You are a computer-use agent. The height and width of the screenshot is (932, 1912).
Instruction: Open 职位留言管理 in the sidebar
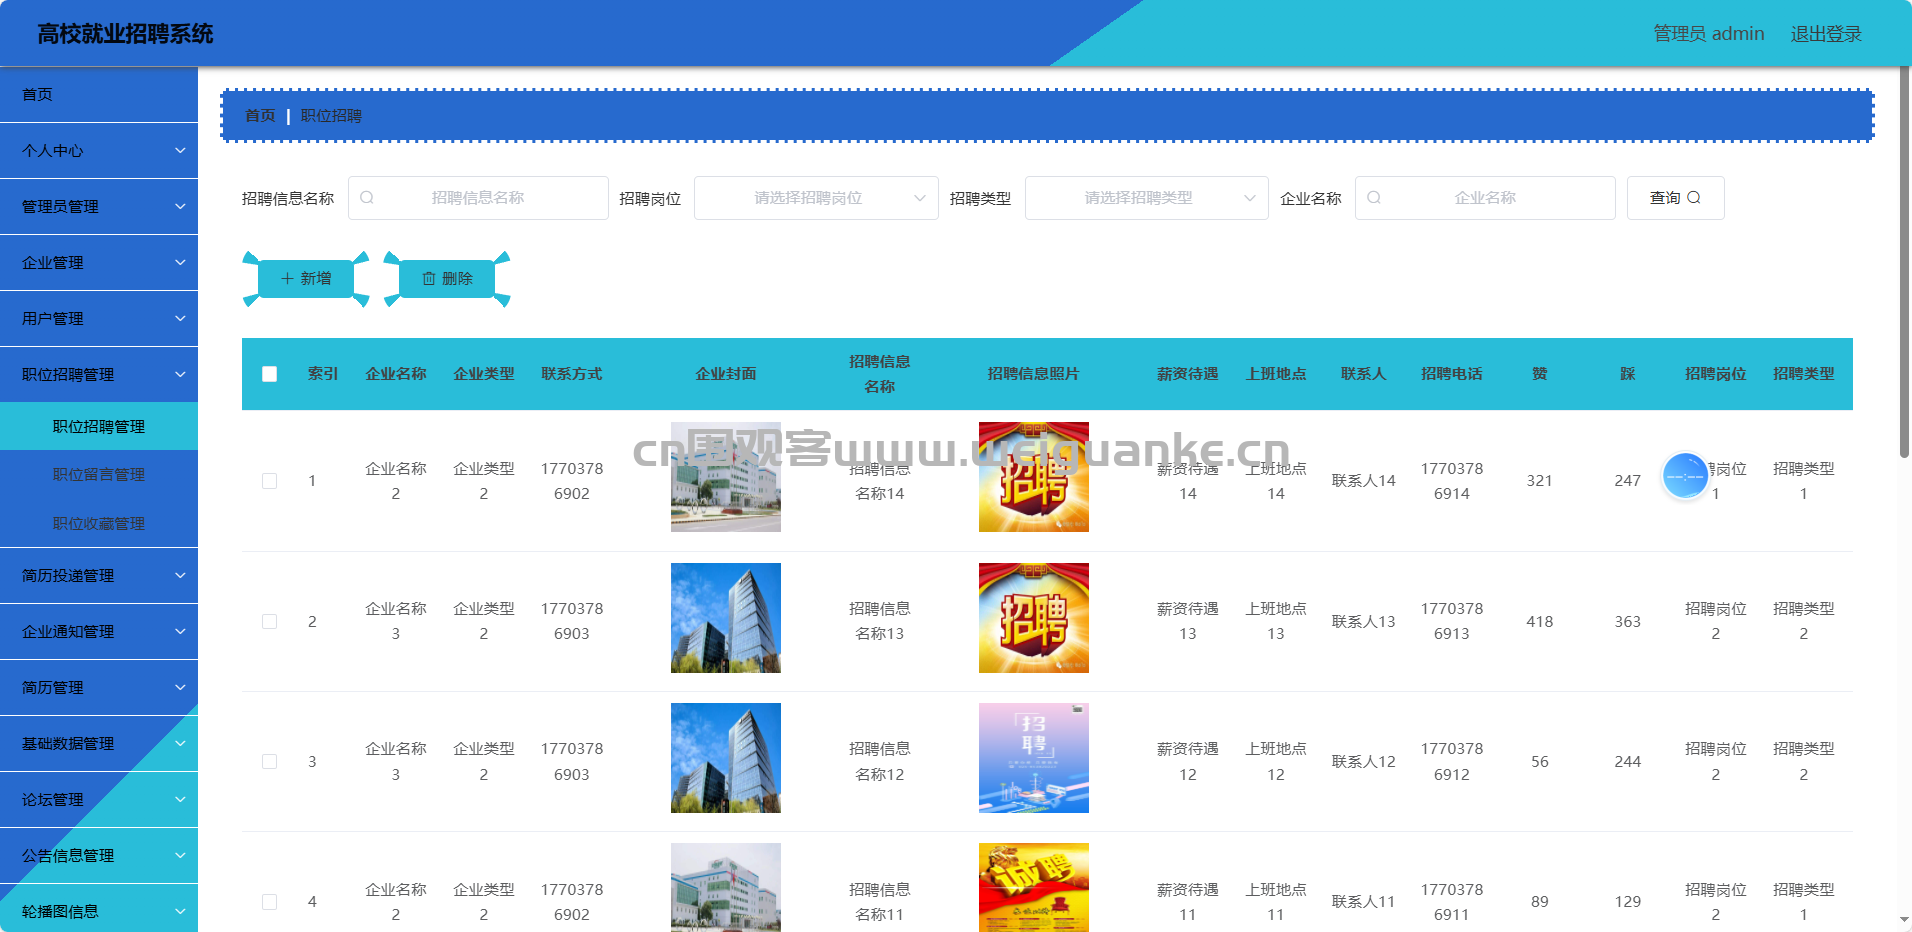(x=99, y=475)
